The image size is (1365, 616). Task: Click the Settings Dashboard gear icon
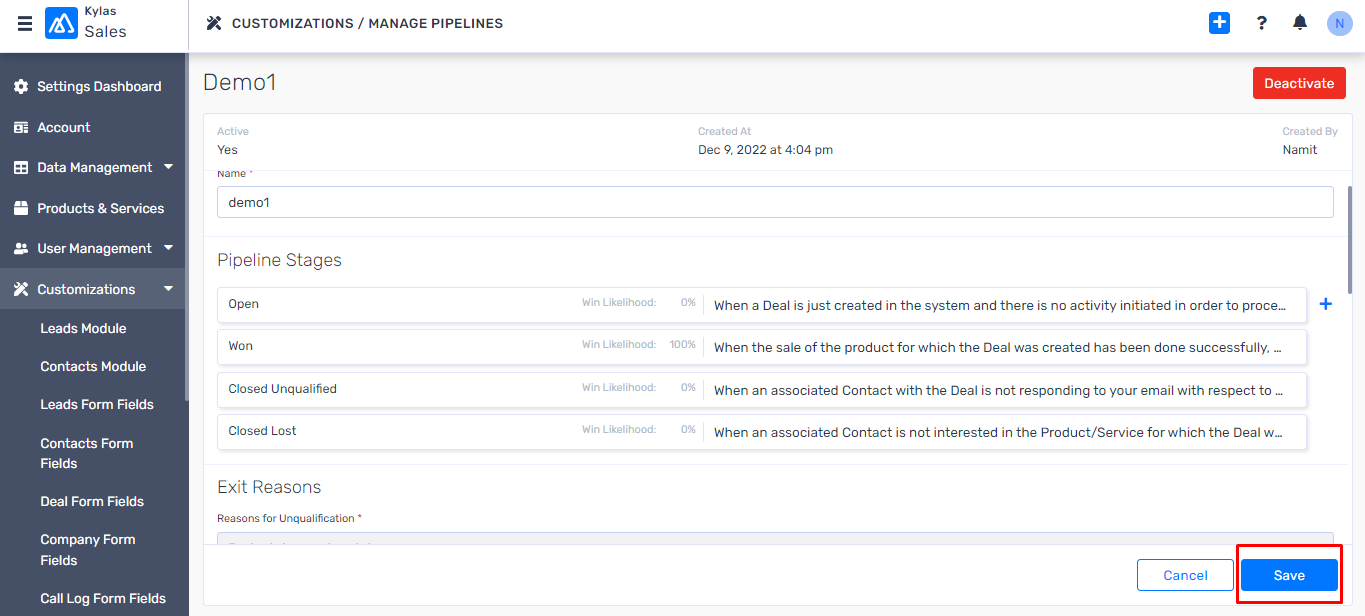coord(21,87)
